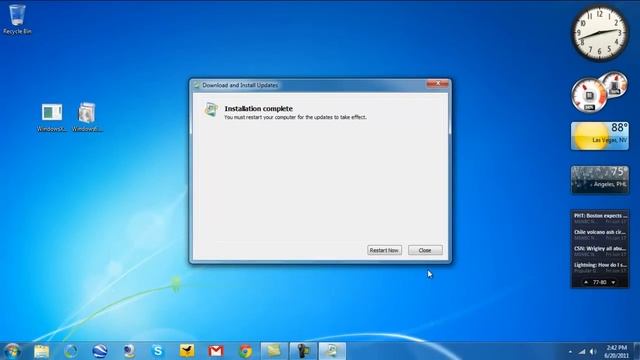Open the 'Lightning: How do I s...' headline

pyautogui.click(x=600, y=267)
